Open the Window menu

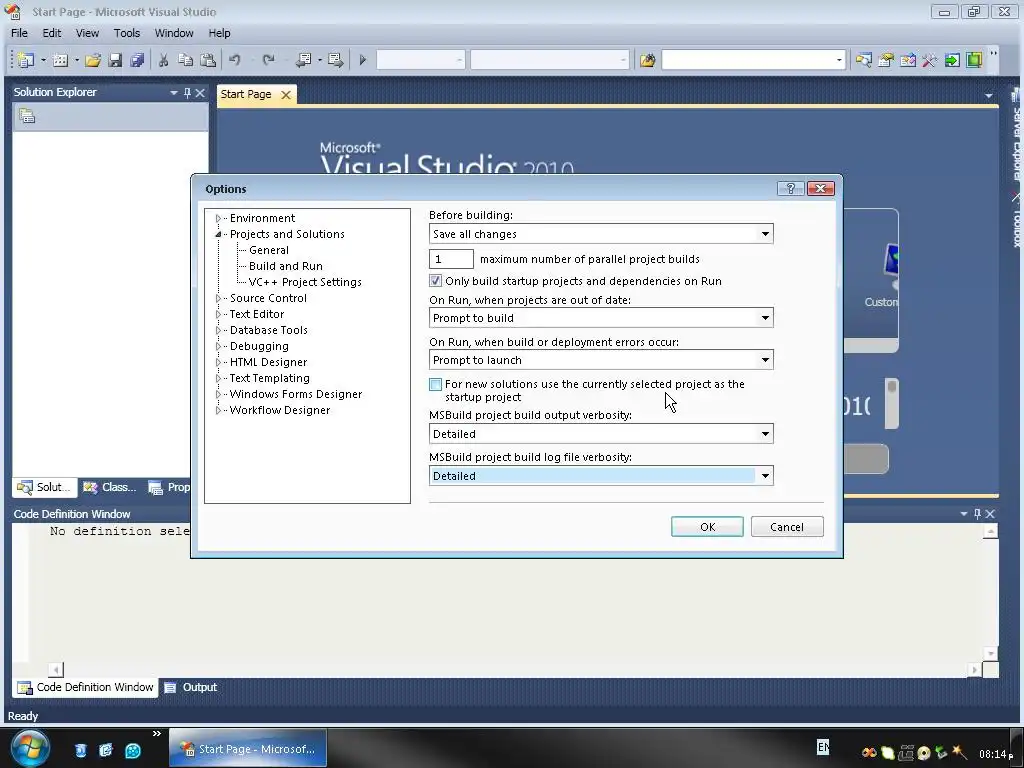[174, 33]
